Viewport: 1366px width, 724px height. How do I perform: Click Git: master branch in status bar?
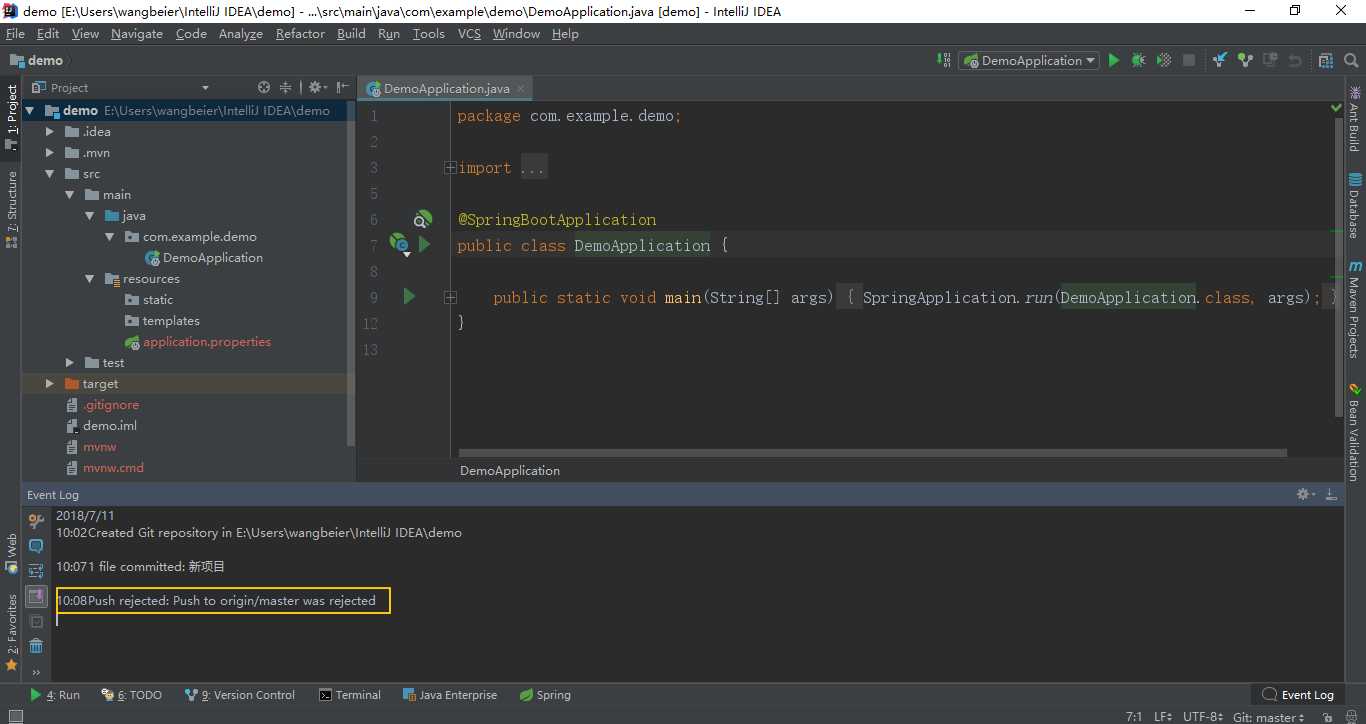click(1268, 716)
